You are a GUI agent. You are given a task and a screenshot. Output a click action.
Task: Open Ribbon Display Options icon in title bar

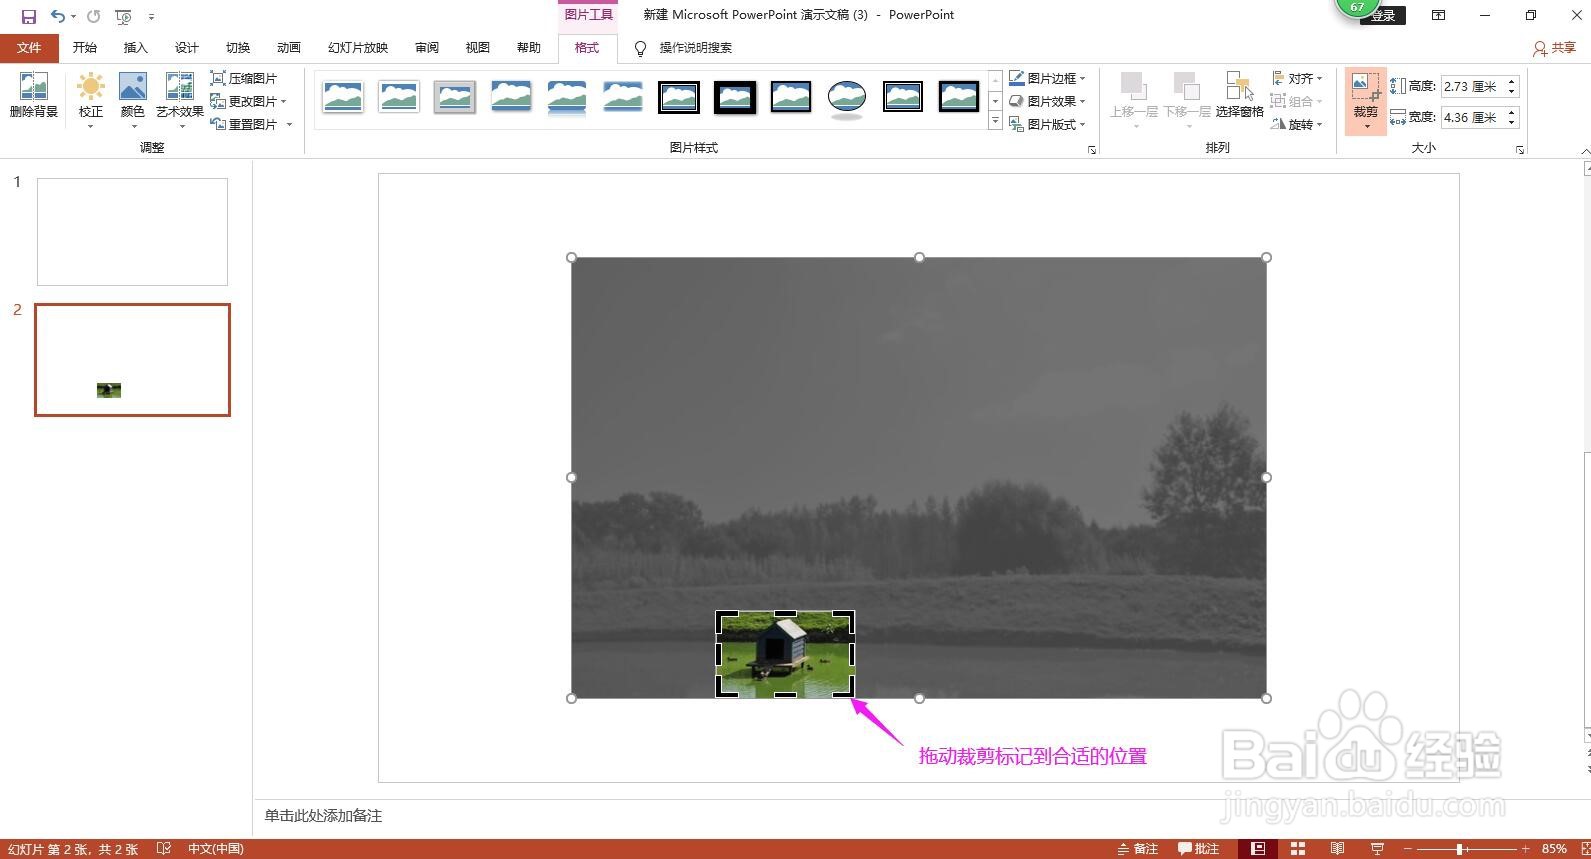tap(1438, 15)
